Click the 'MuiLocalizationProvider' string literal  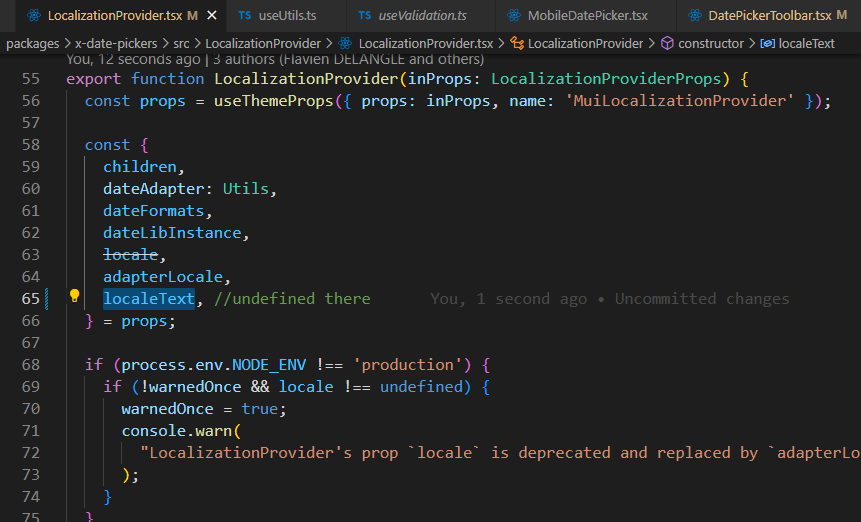(x=679, y=101)
